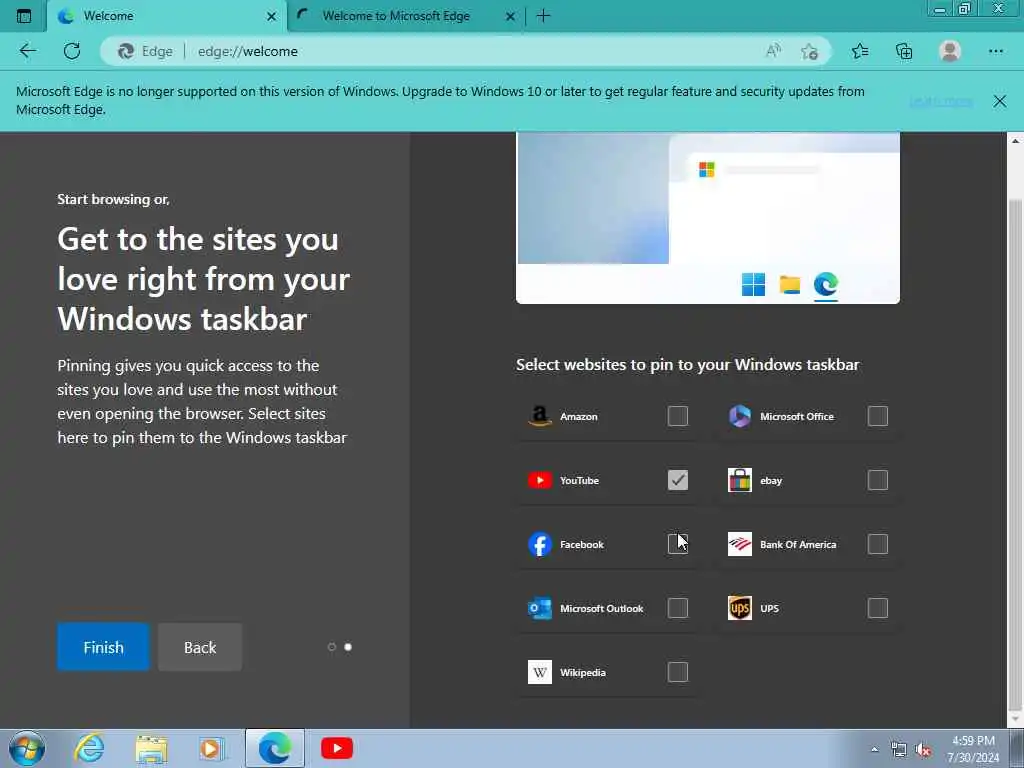Click the YouTube site logo in list
The height and width of the screenshot is (768, 1024).
pyautogui.click(x=539, y=480)
